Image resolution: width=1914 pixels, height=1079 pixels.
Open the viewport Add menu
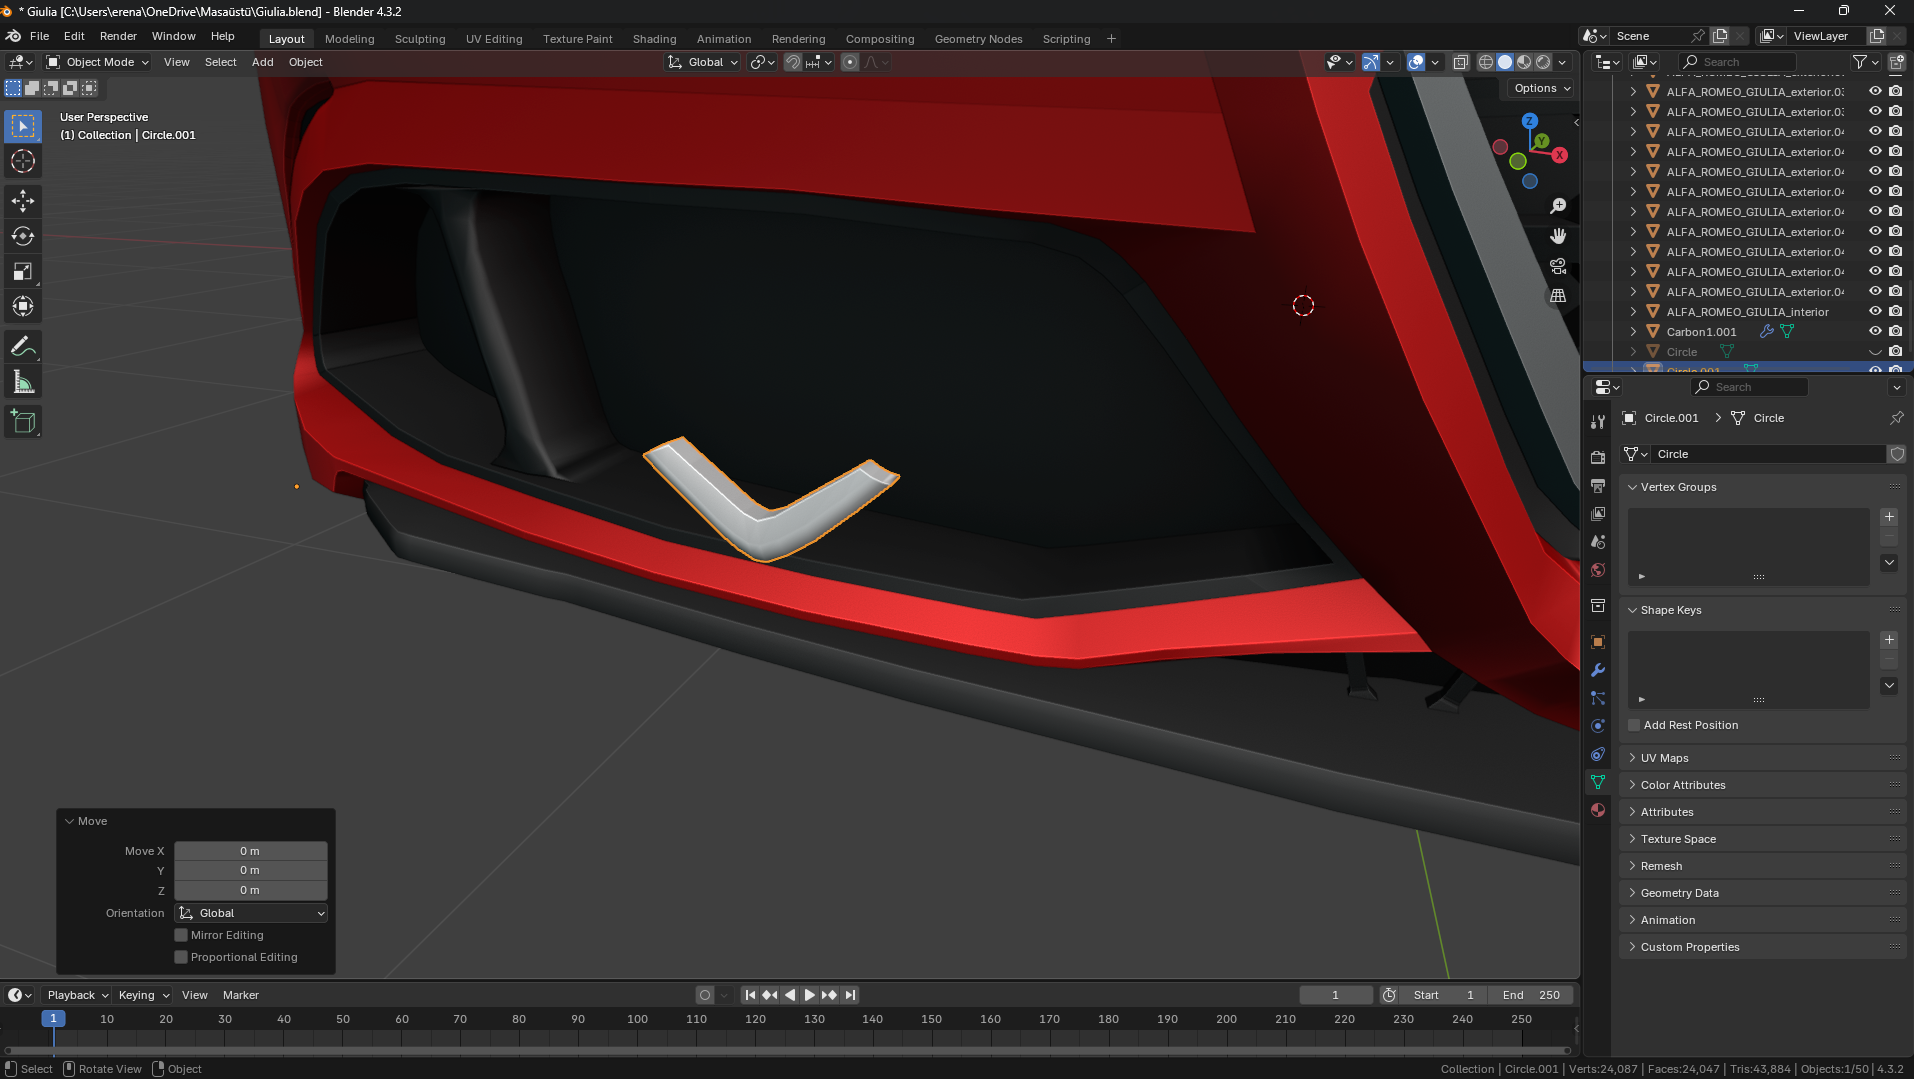point(263,62)
